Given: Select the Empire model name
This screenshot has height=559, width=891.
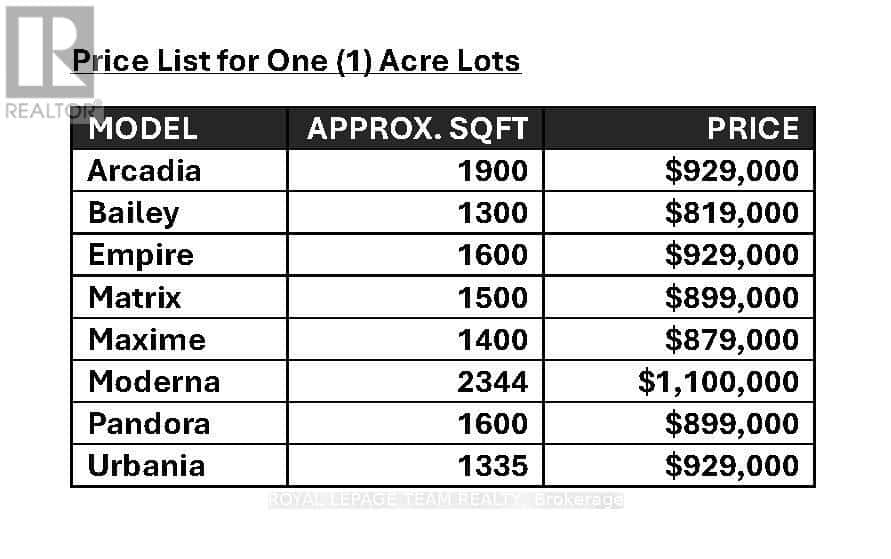Looking at the screenshot, I should 141,255.
